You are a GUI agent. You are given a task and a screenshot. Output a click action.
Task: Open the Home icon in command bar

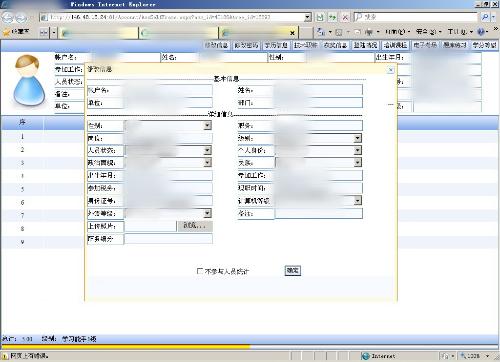pyautogui.click(x=321, y=32)
